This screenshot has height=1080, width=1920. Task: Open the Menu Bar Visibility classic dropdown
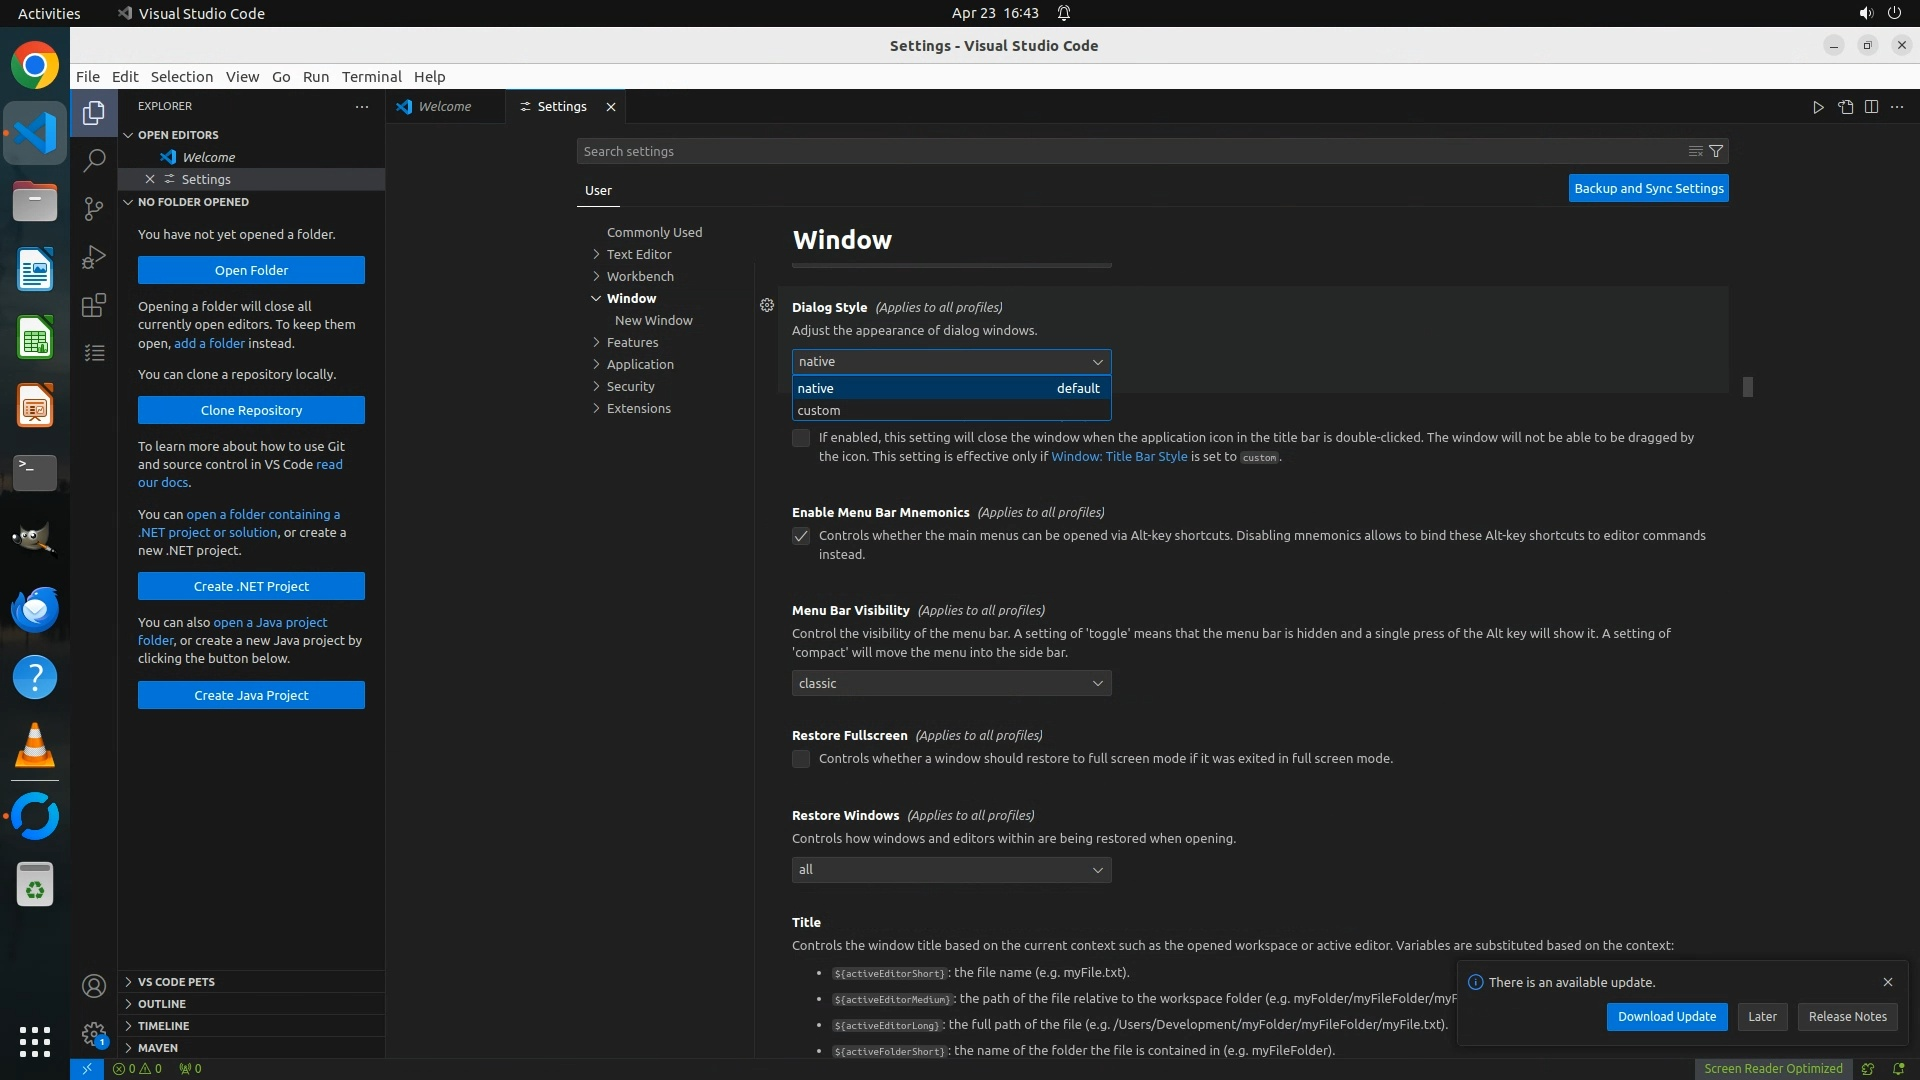pos(951,683)
